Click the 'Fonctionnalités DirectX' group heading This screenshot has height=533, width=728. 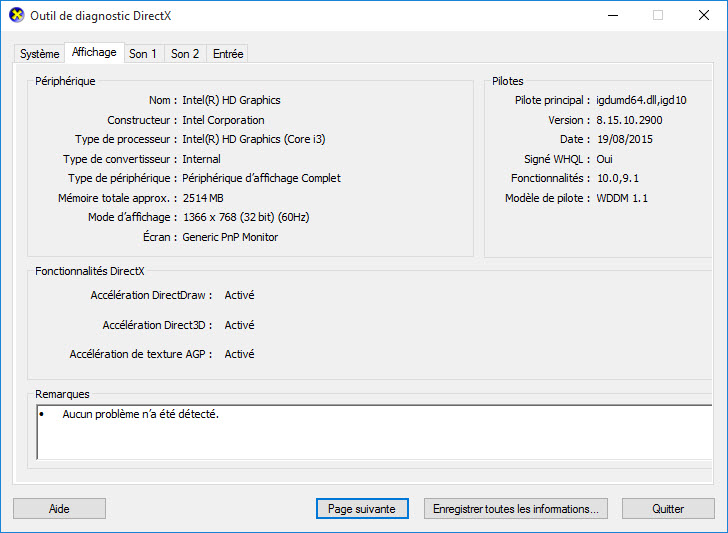click(x=90, y=271)
